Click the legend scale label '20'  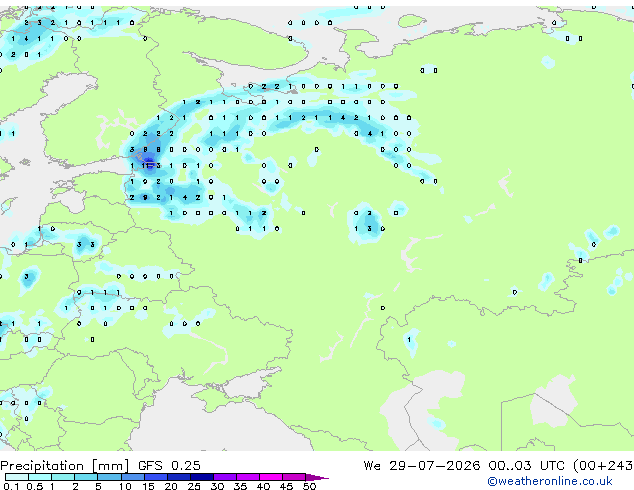(x=171, y=486)
